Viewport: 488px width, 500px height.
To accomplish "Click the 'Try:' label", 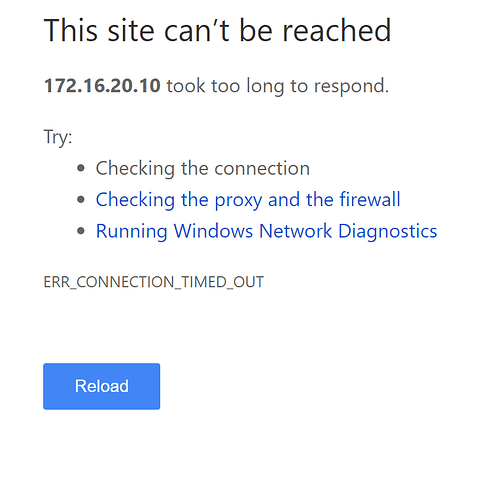I will point(58,137).
